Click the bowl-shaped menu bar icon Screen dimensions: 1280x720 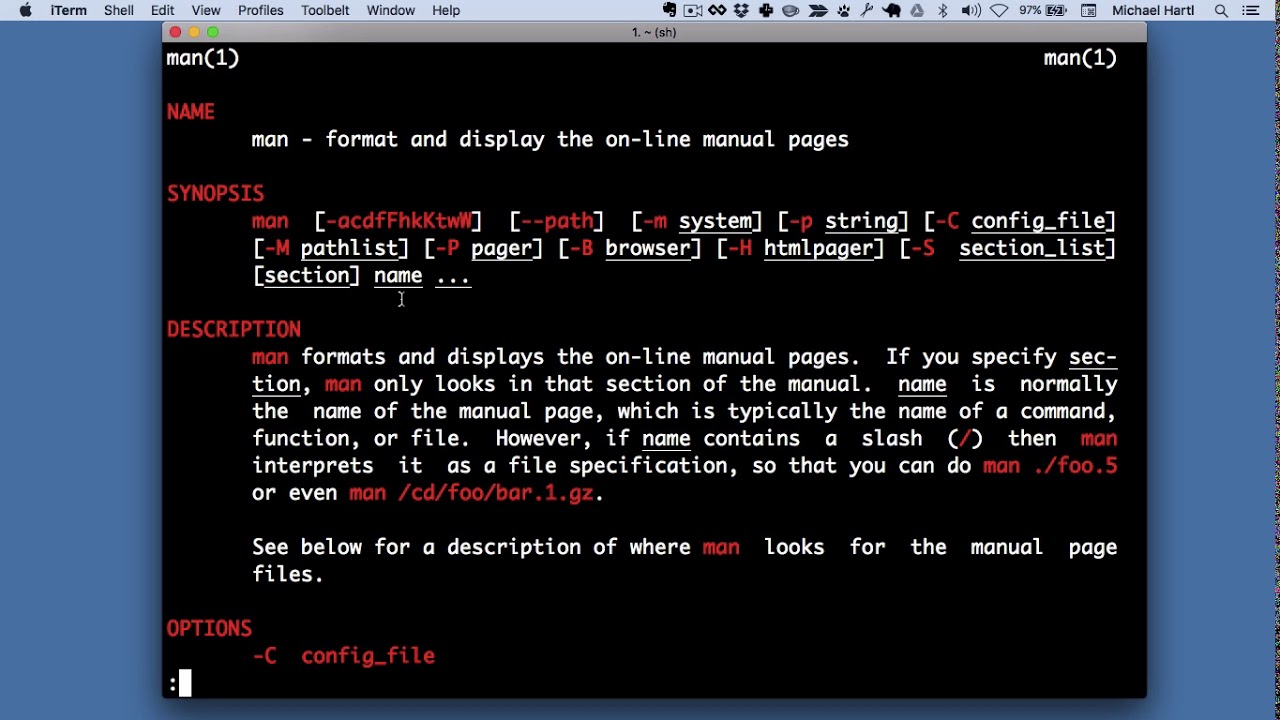click(x=790, y=10)
